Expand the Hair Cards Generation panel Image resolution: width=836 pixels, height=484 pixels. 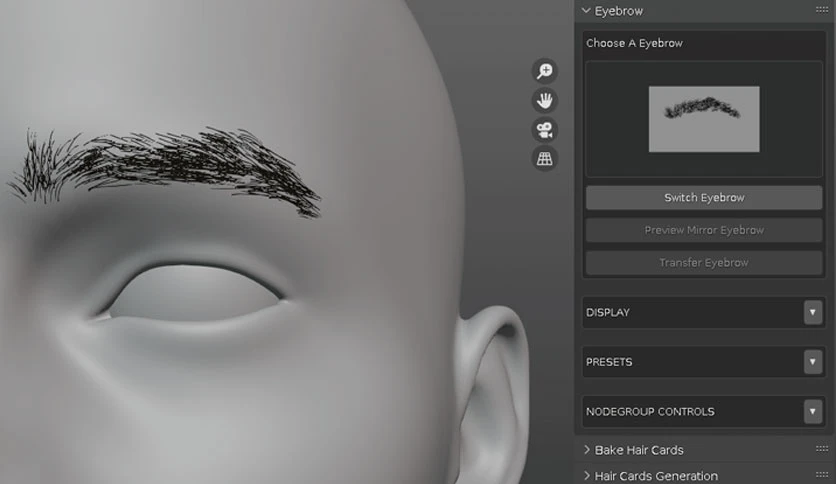tap(587, 475)
